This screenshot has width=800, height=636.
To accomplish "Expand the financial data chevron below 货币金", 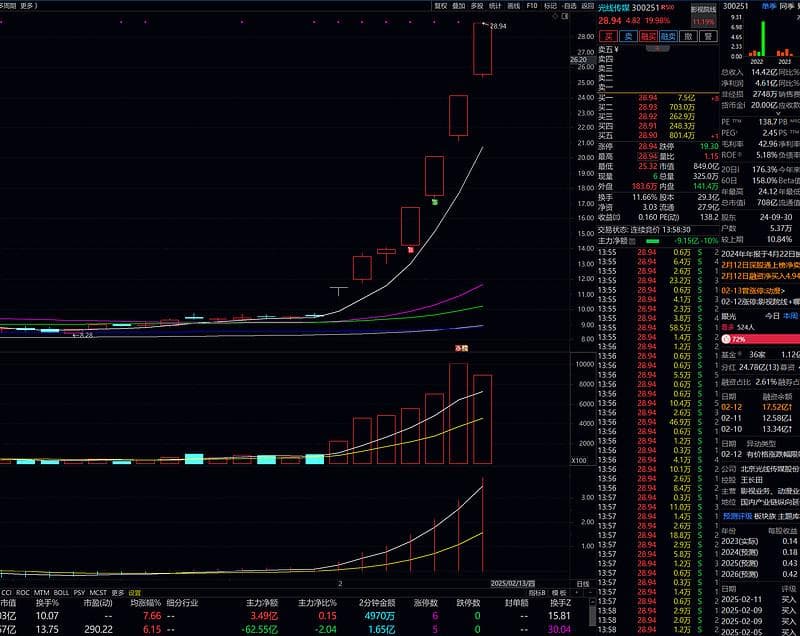I will click(778, 113).
